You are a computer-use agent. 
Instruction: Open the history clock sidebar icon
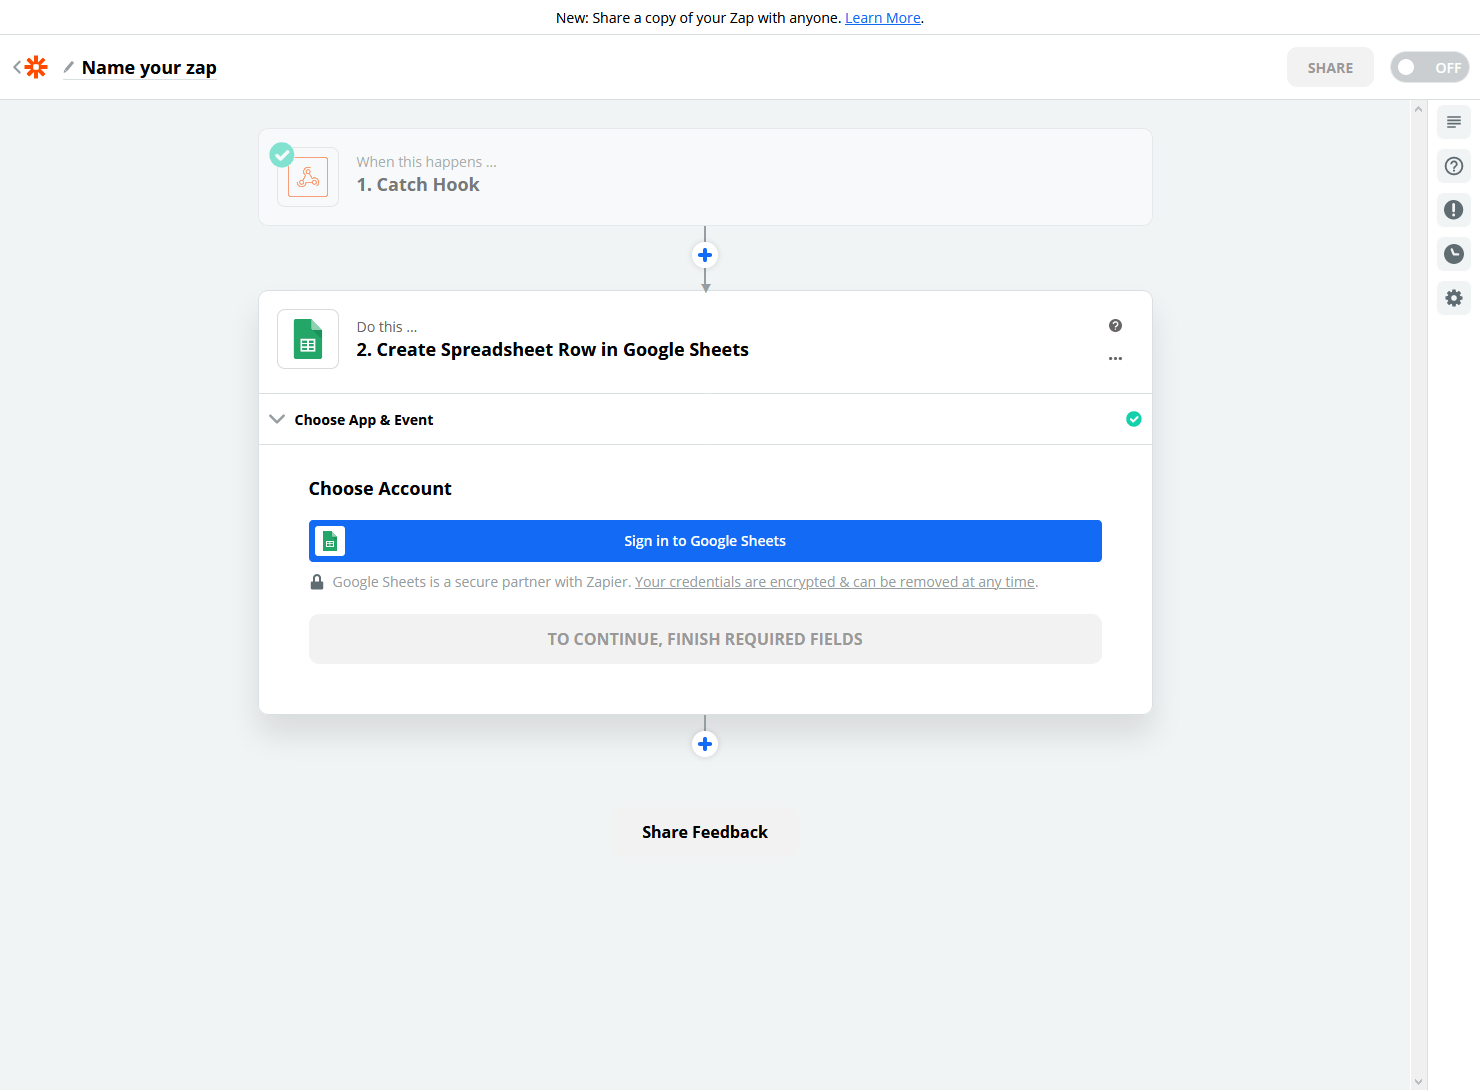click(x=1454, y=254)
